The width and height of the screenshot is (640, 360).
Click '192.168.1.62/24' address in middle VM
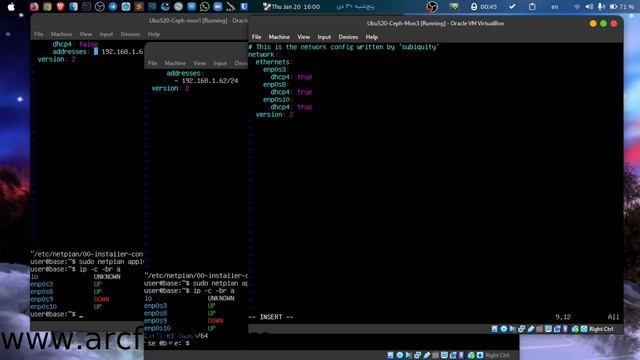(210, 81)
